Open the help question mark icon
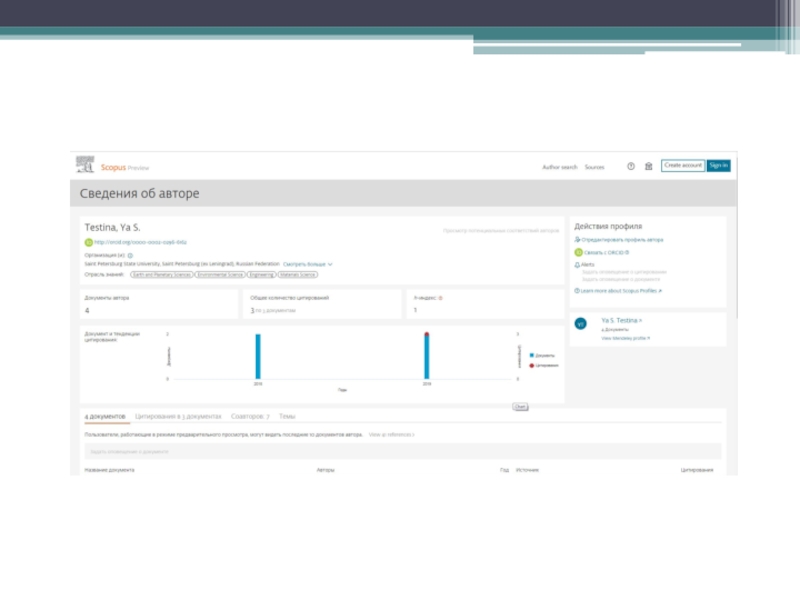Image resolution: width=800 pixels, height=600 pixels. (631, 166)
